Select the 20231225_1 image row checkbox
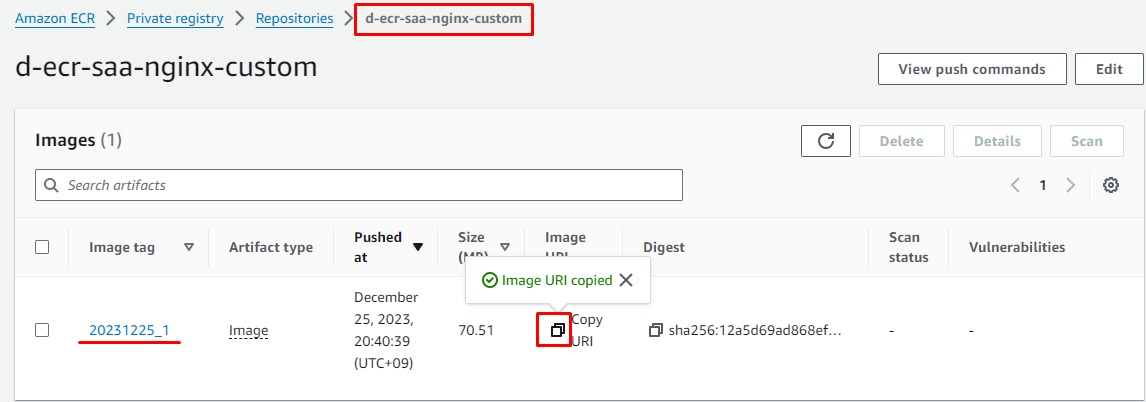This screenshot has height=402, width=1146. (42, 330)
